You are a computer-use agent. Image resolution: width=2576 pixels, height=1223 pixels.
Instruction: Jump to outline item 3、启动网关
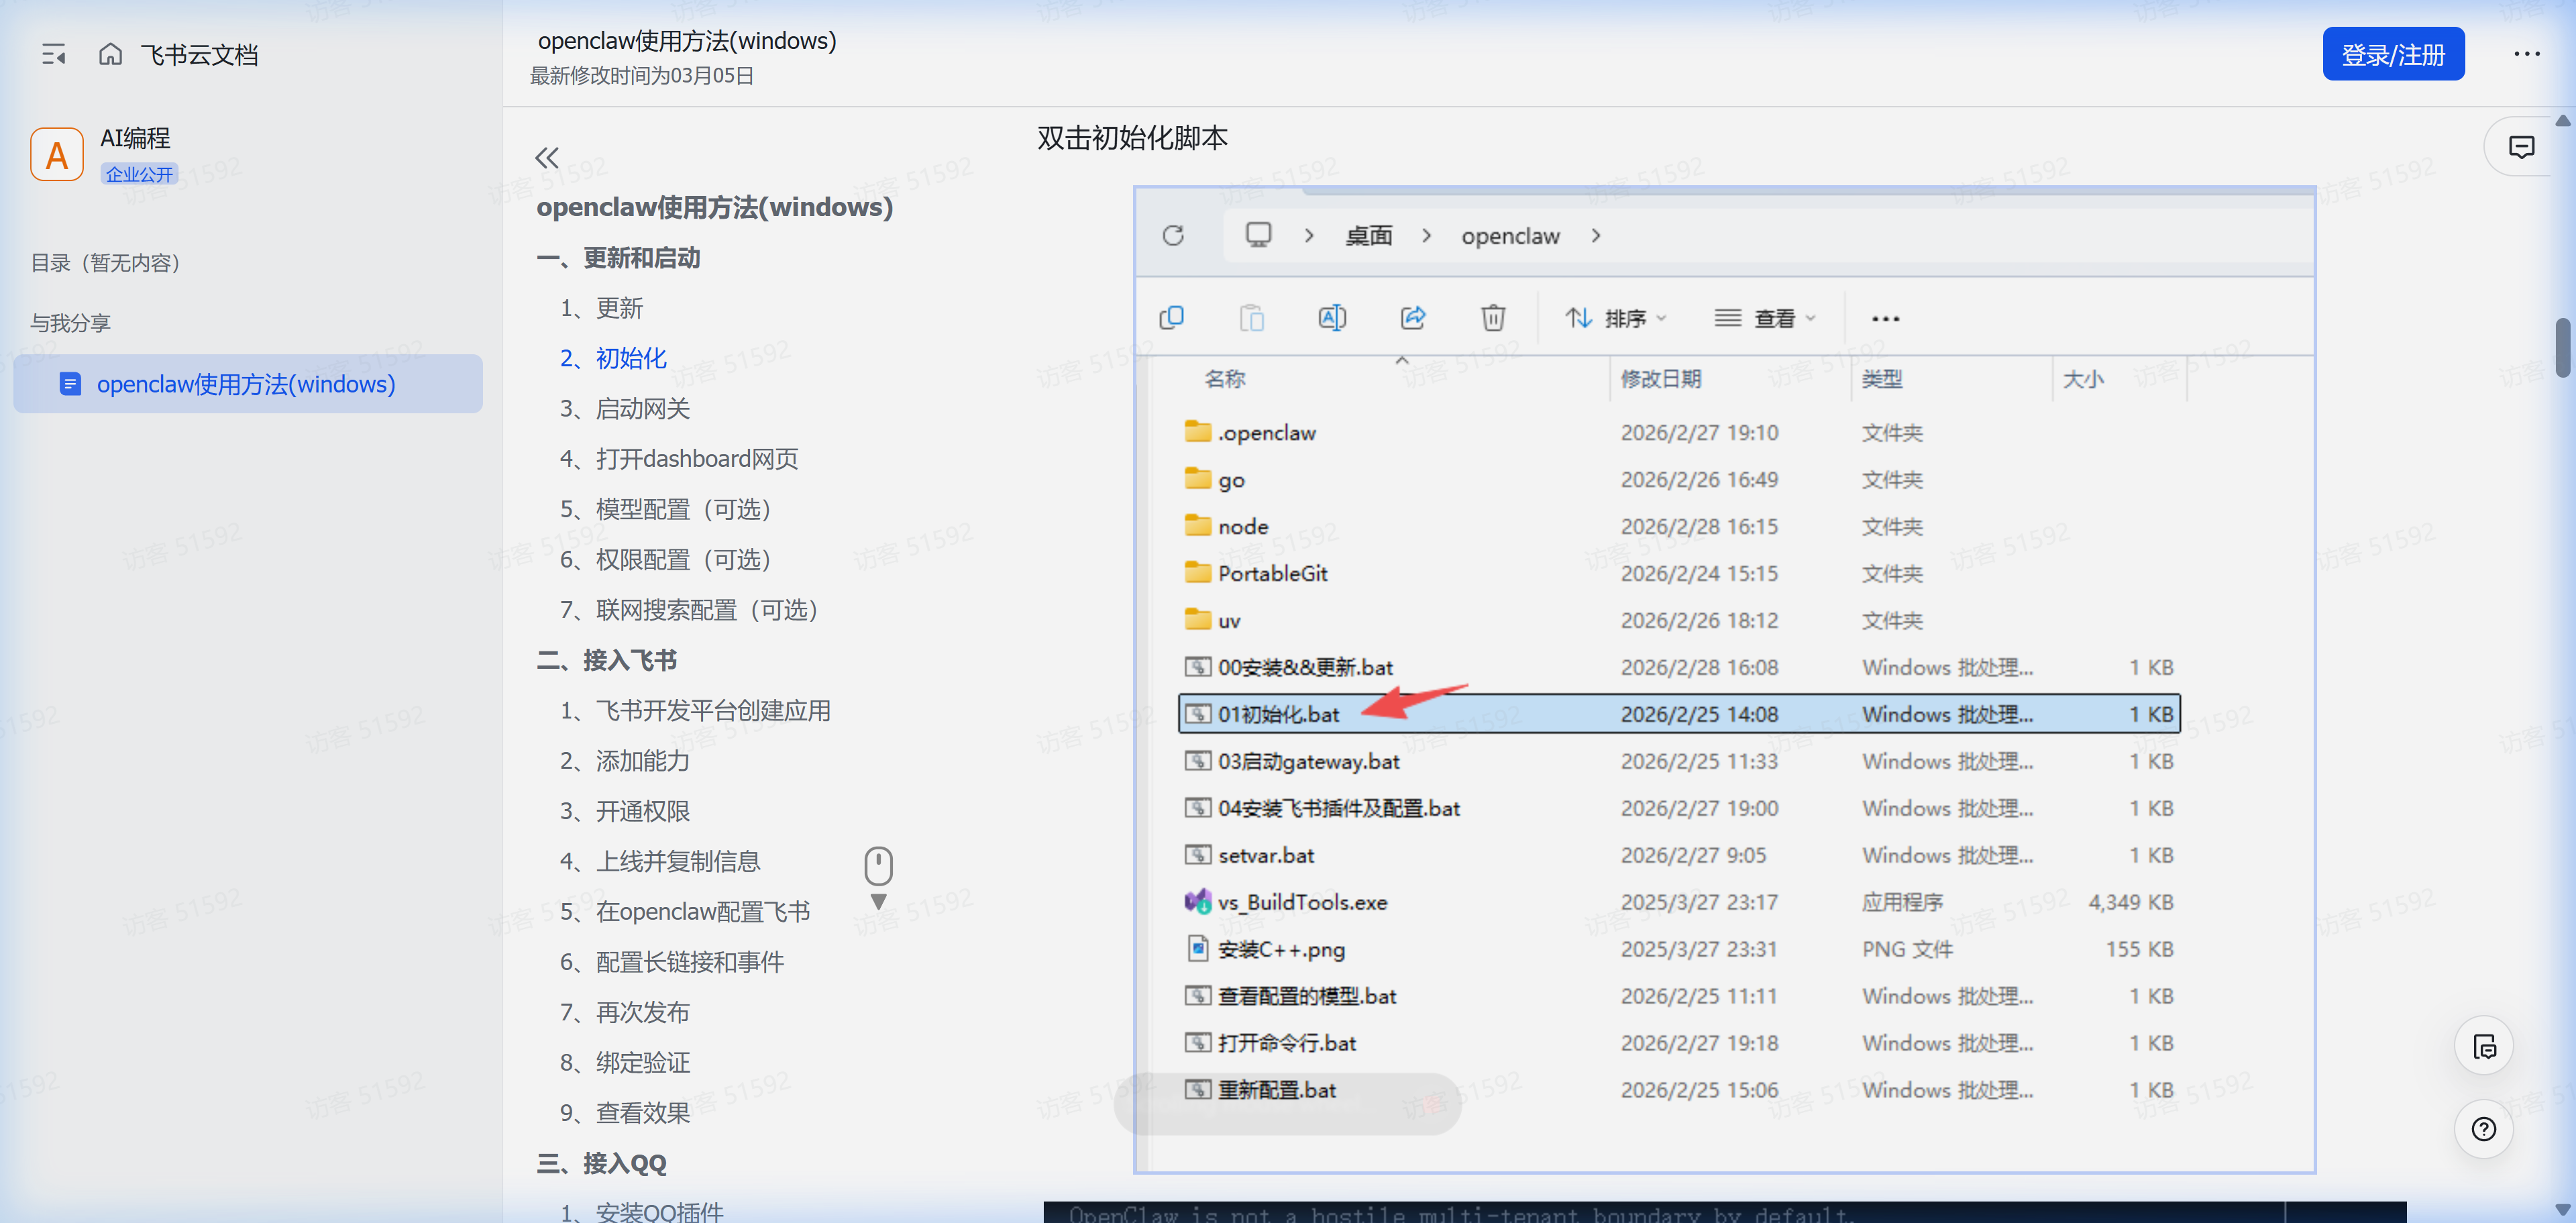click(625, 409)
